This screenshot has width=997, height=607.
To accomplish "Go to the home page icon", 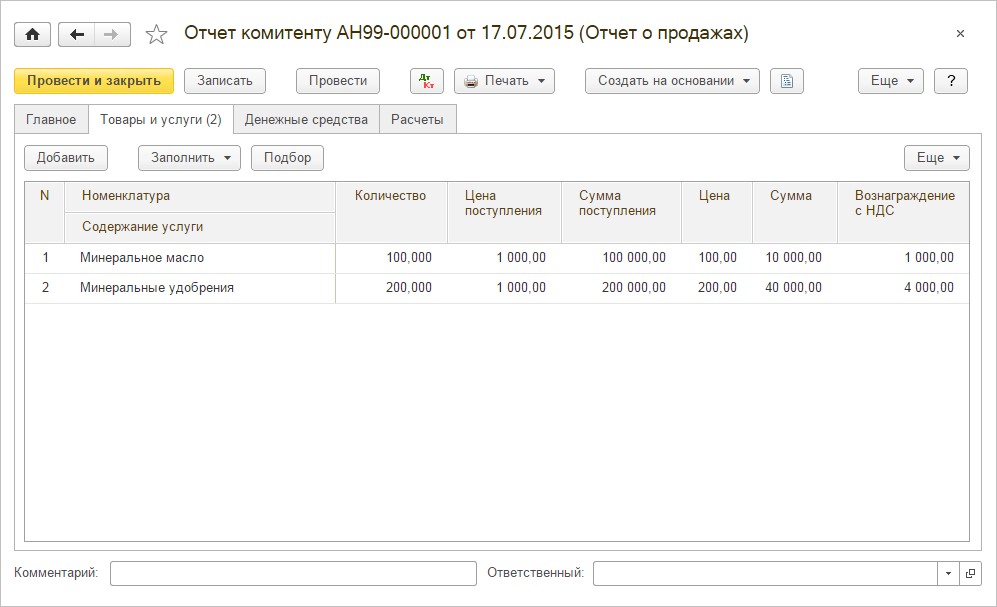I will 32,34.
